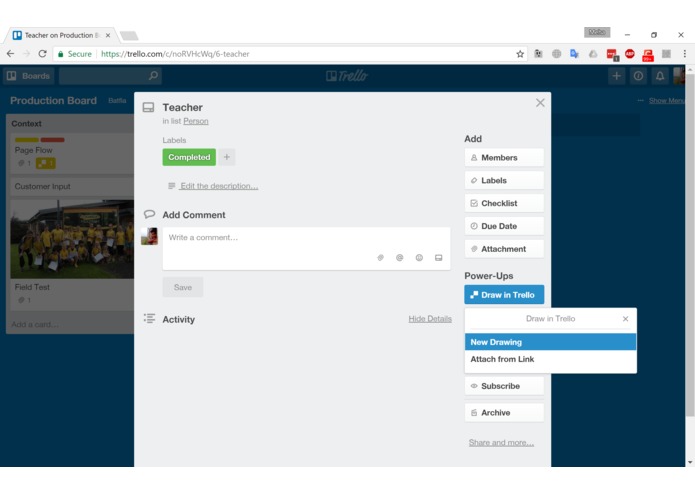695x494 pixels.
Task: Click the Google Translate extension icon
Action: pyautogui.click(x=574, y=54)
